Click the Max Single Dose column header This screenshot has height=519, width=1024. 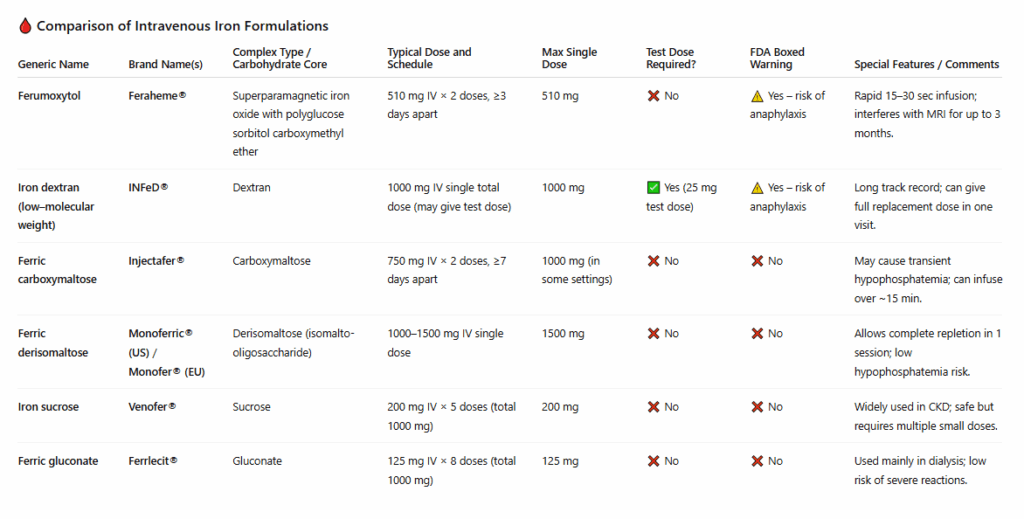click(570, 58)
